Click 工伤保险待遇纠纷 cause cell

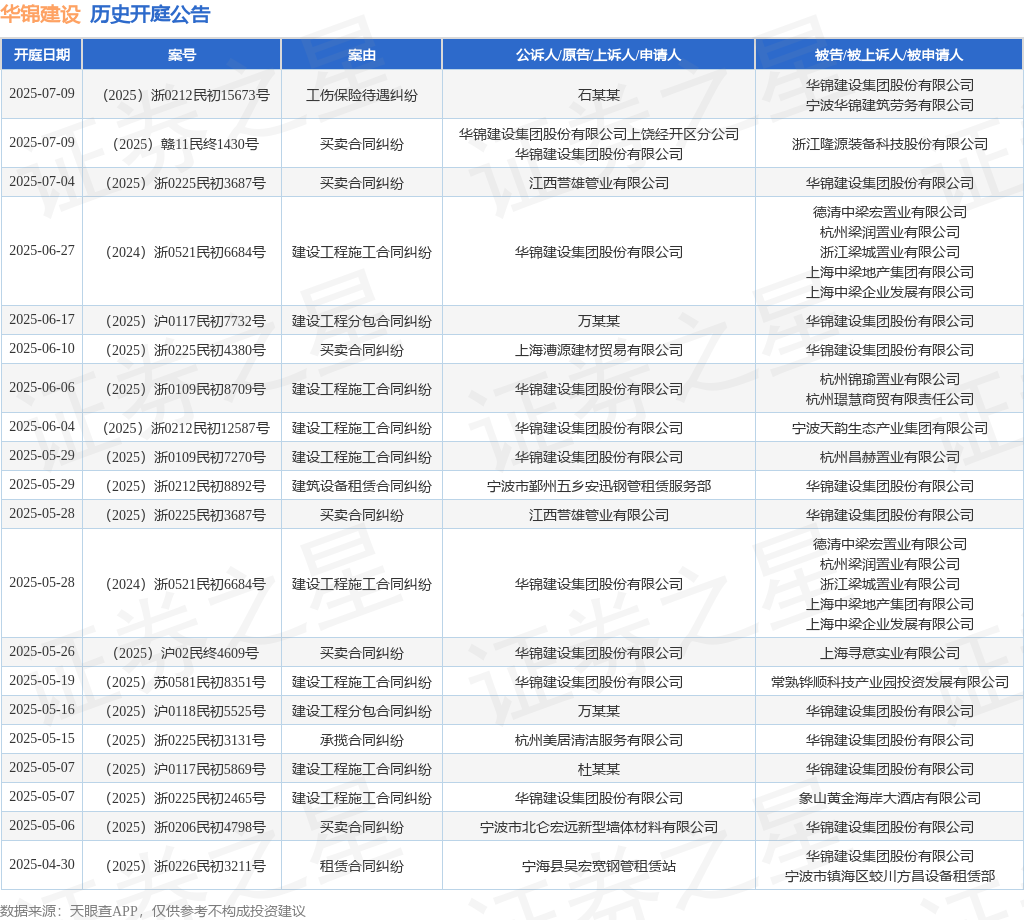(362, 95)
